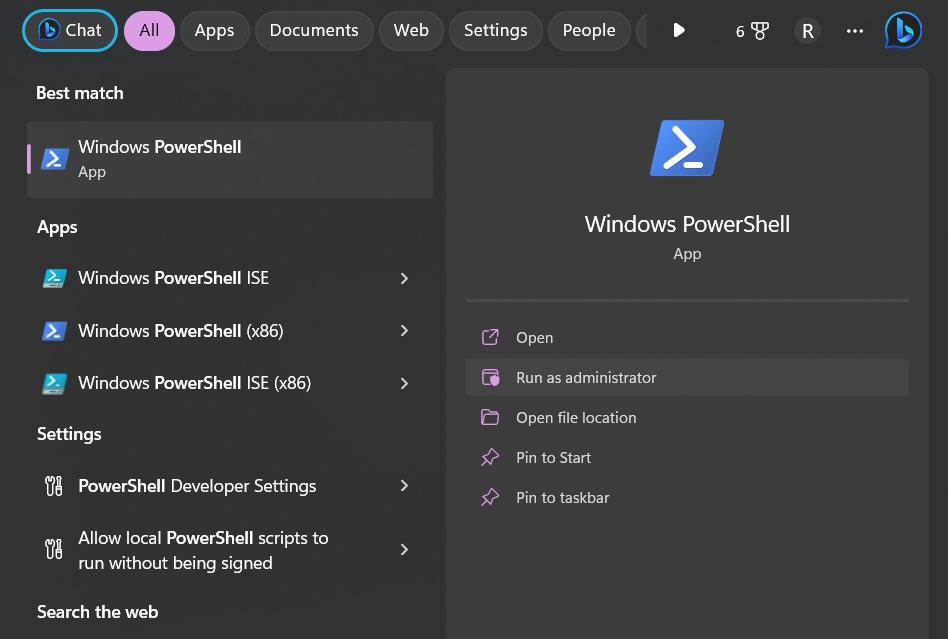Click the PowerShell Developer Settings tools icon

pos(55,486)
